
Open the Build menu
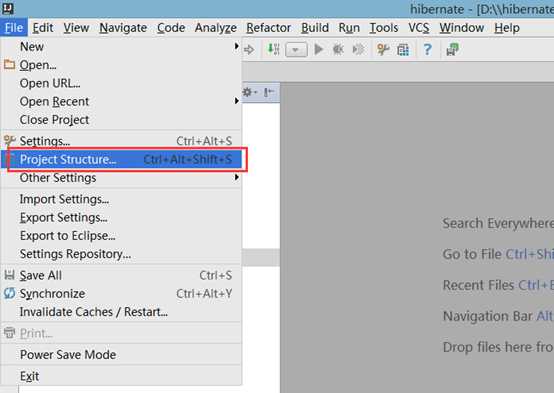point(315,28)
